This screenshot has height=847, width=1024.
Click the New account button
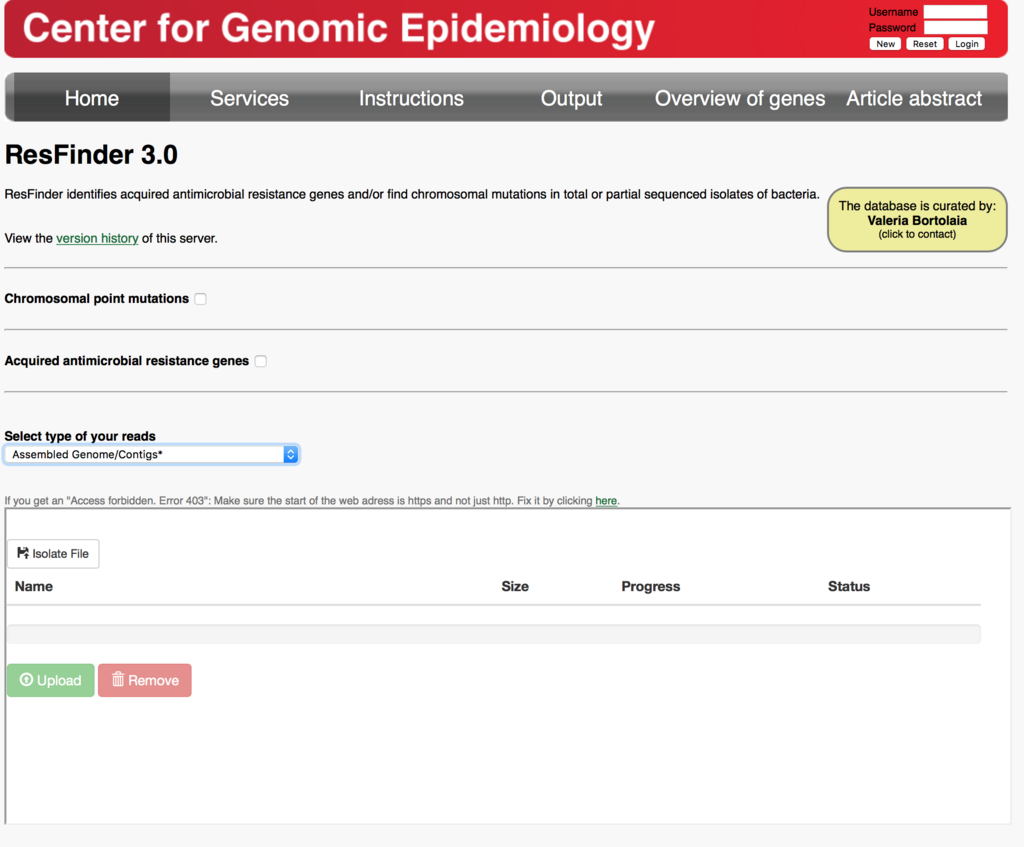click(884, 43)
